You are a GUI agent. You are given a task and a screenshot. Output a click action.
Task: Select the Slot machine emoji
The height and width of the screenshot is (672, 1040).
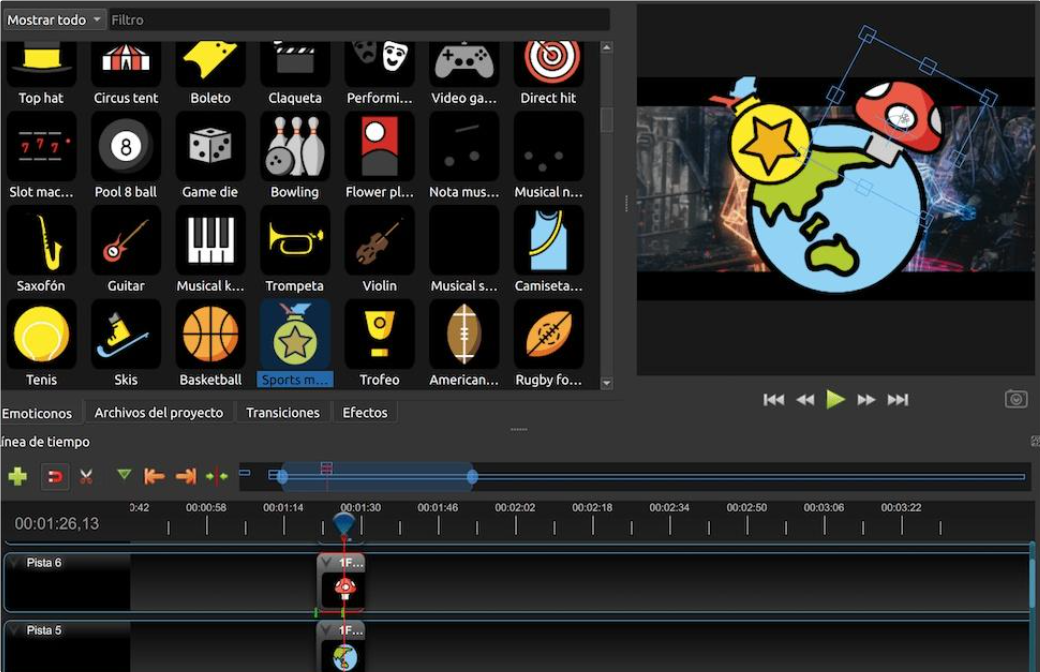(41, 156)
